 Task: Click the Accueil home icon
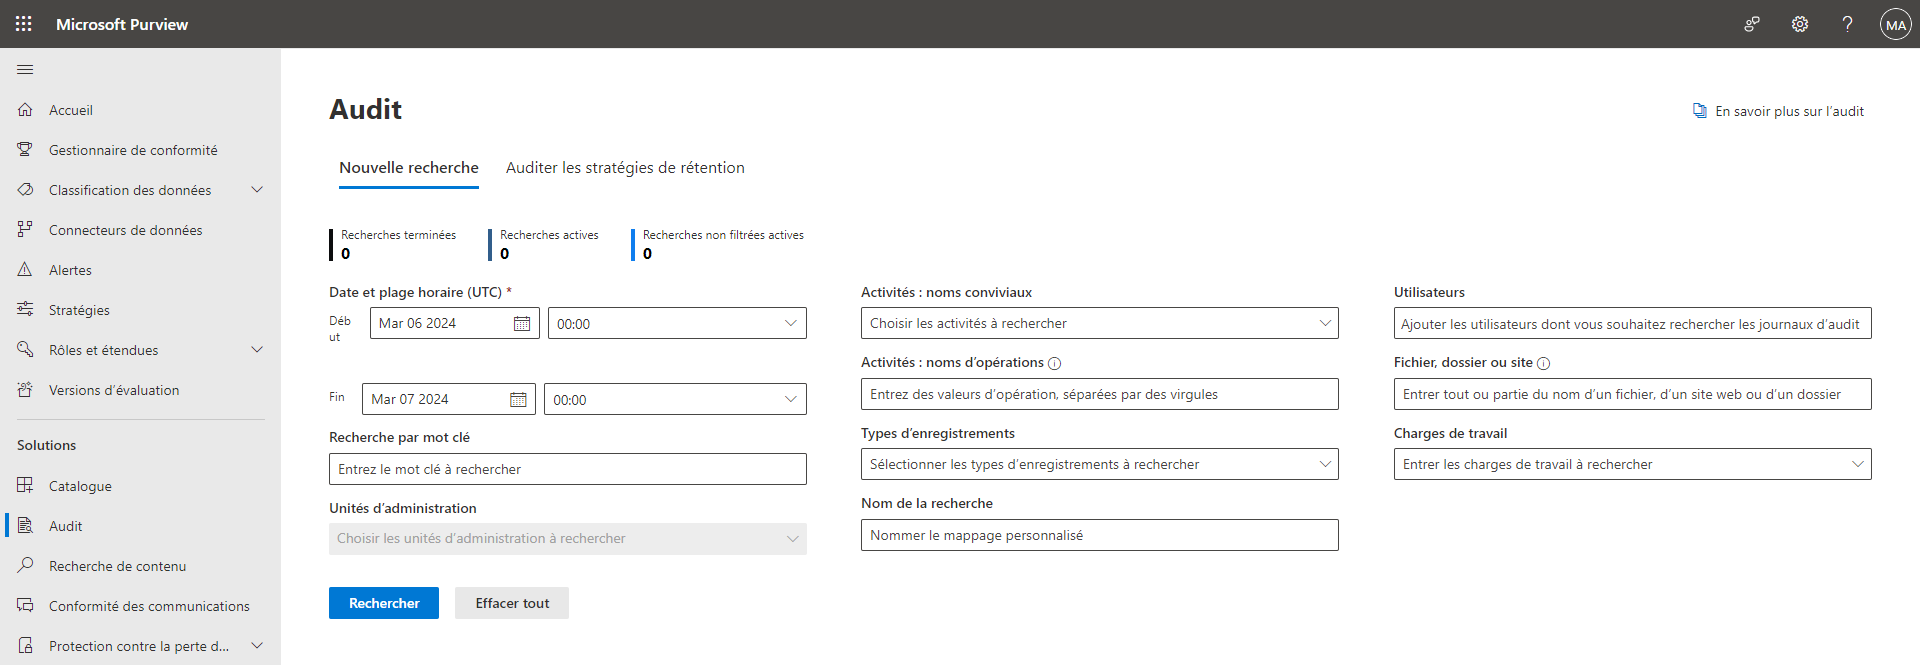tap(25, 110)
